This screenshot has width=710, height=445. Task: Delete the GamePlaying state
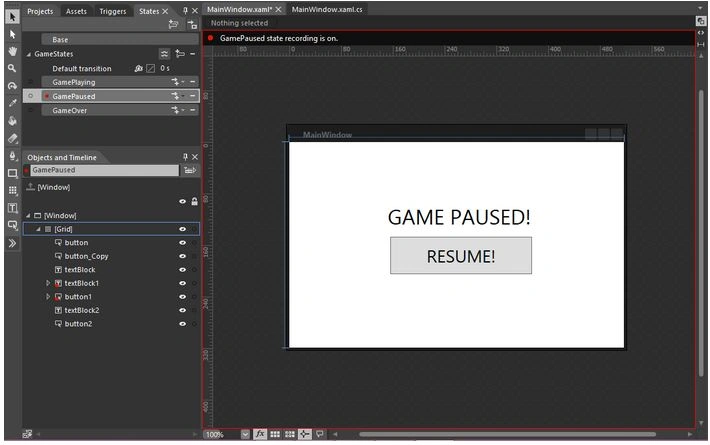coord(192,82)
